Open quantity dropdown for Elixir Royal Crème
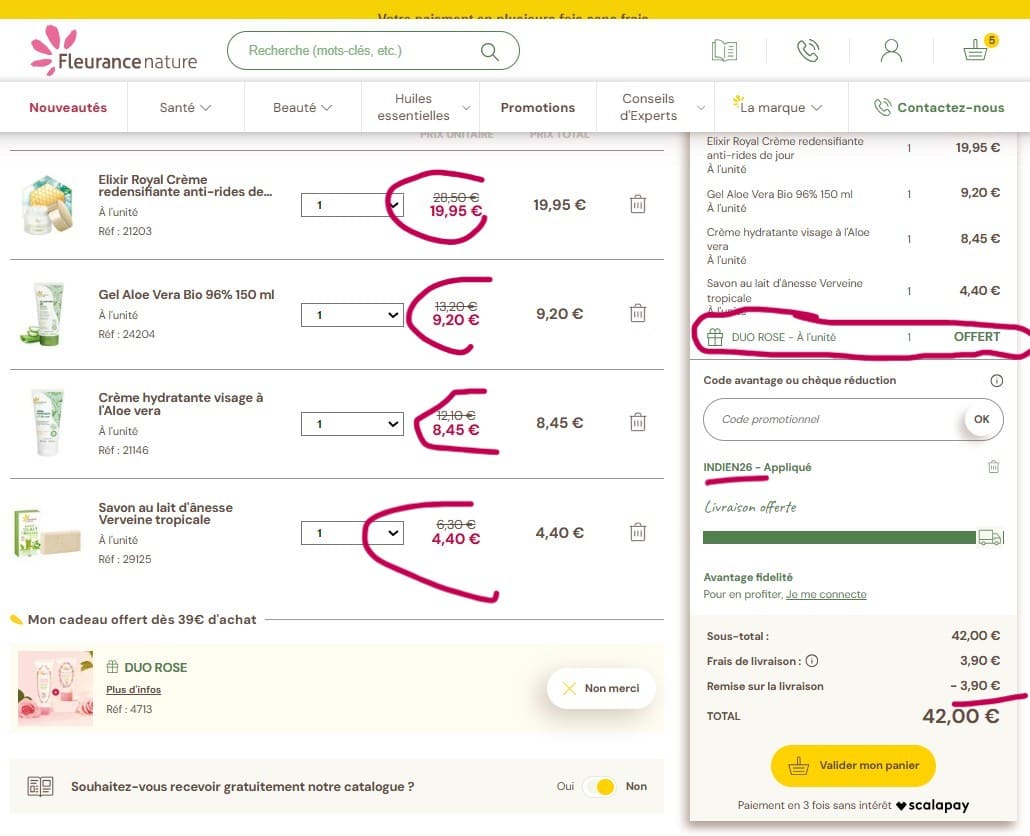 click(352, 205)
